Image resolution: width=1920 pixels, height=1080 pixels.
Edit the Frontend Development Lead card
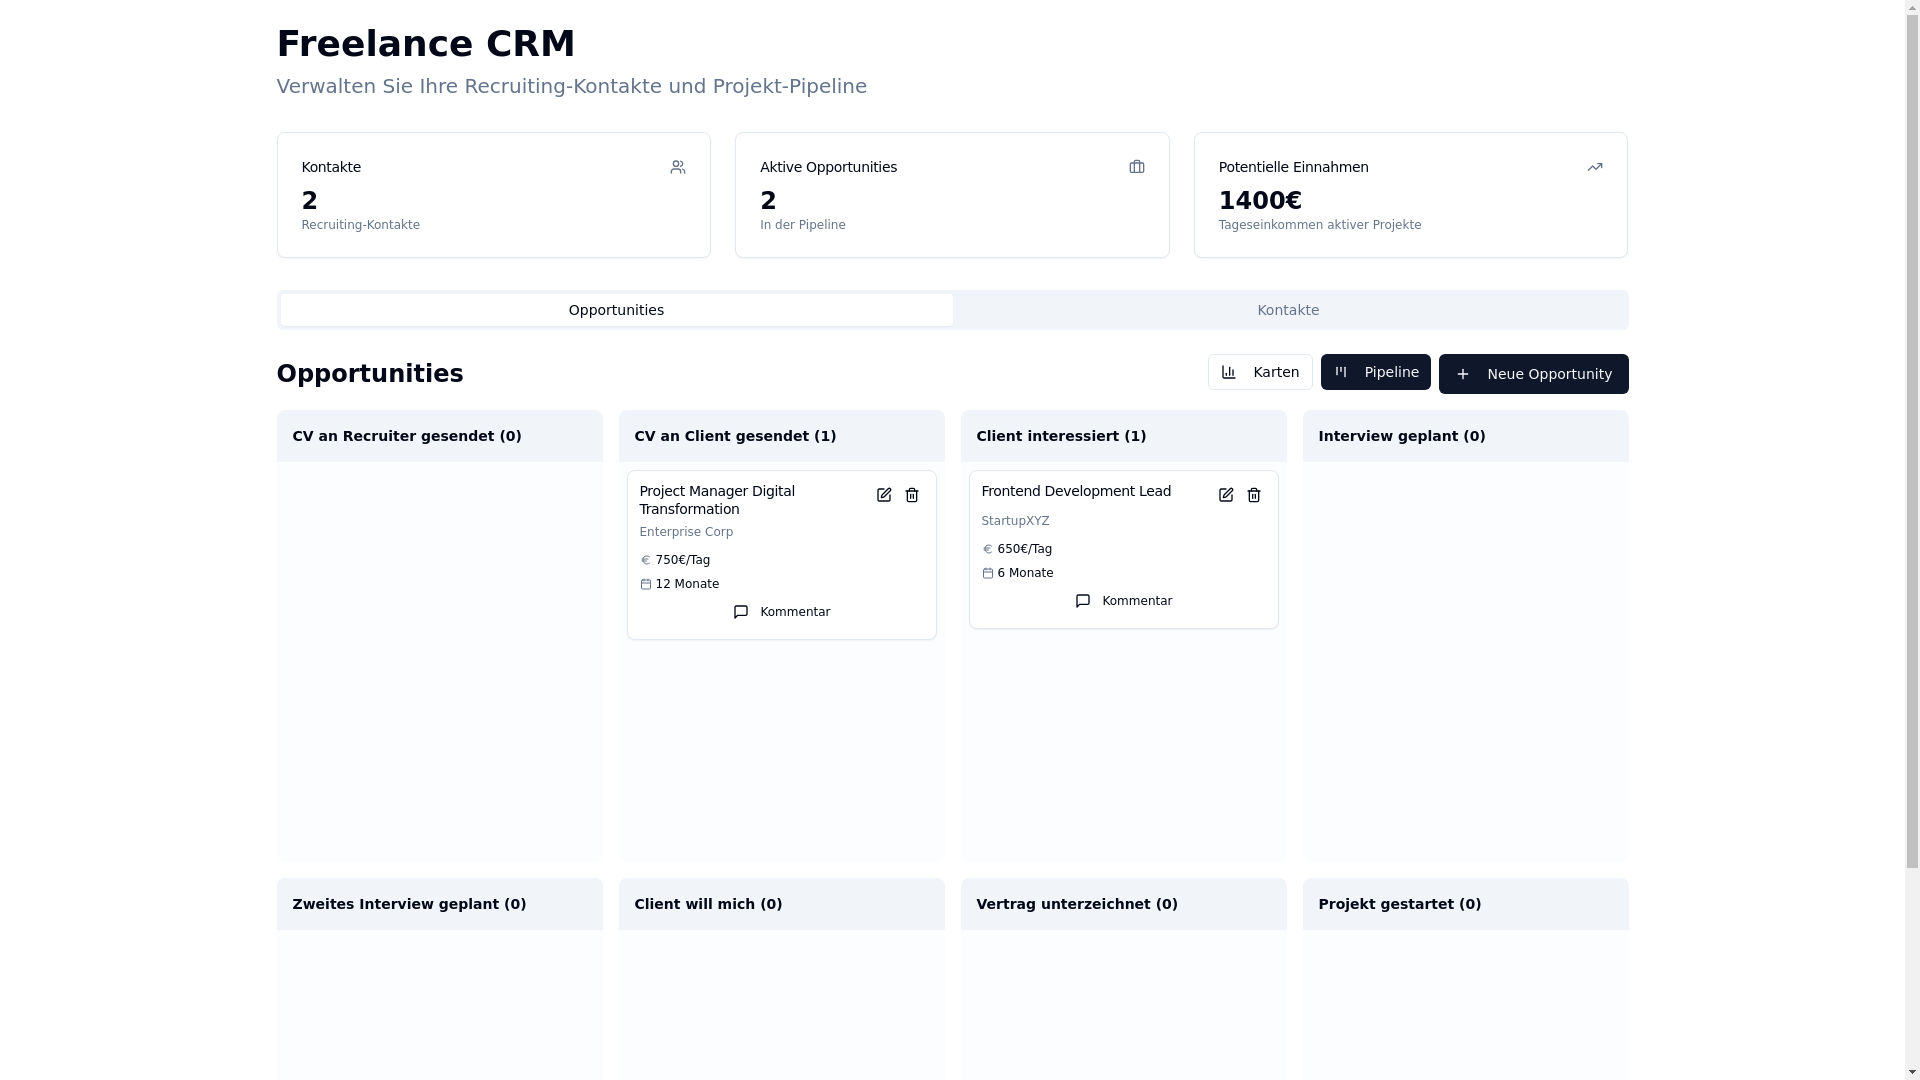point(1226,495)
